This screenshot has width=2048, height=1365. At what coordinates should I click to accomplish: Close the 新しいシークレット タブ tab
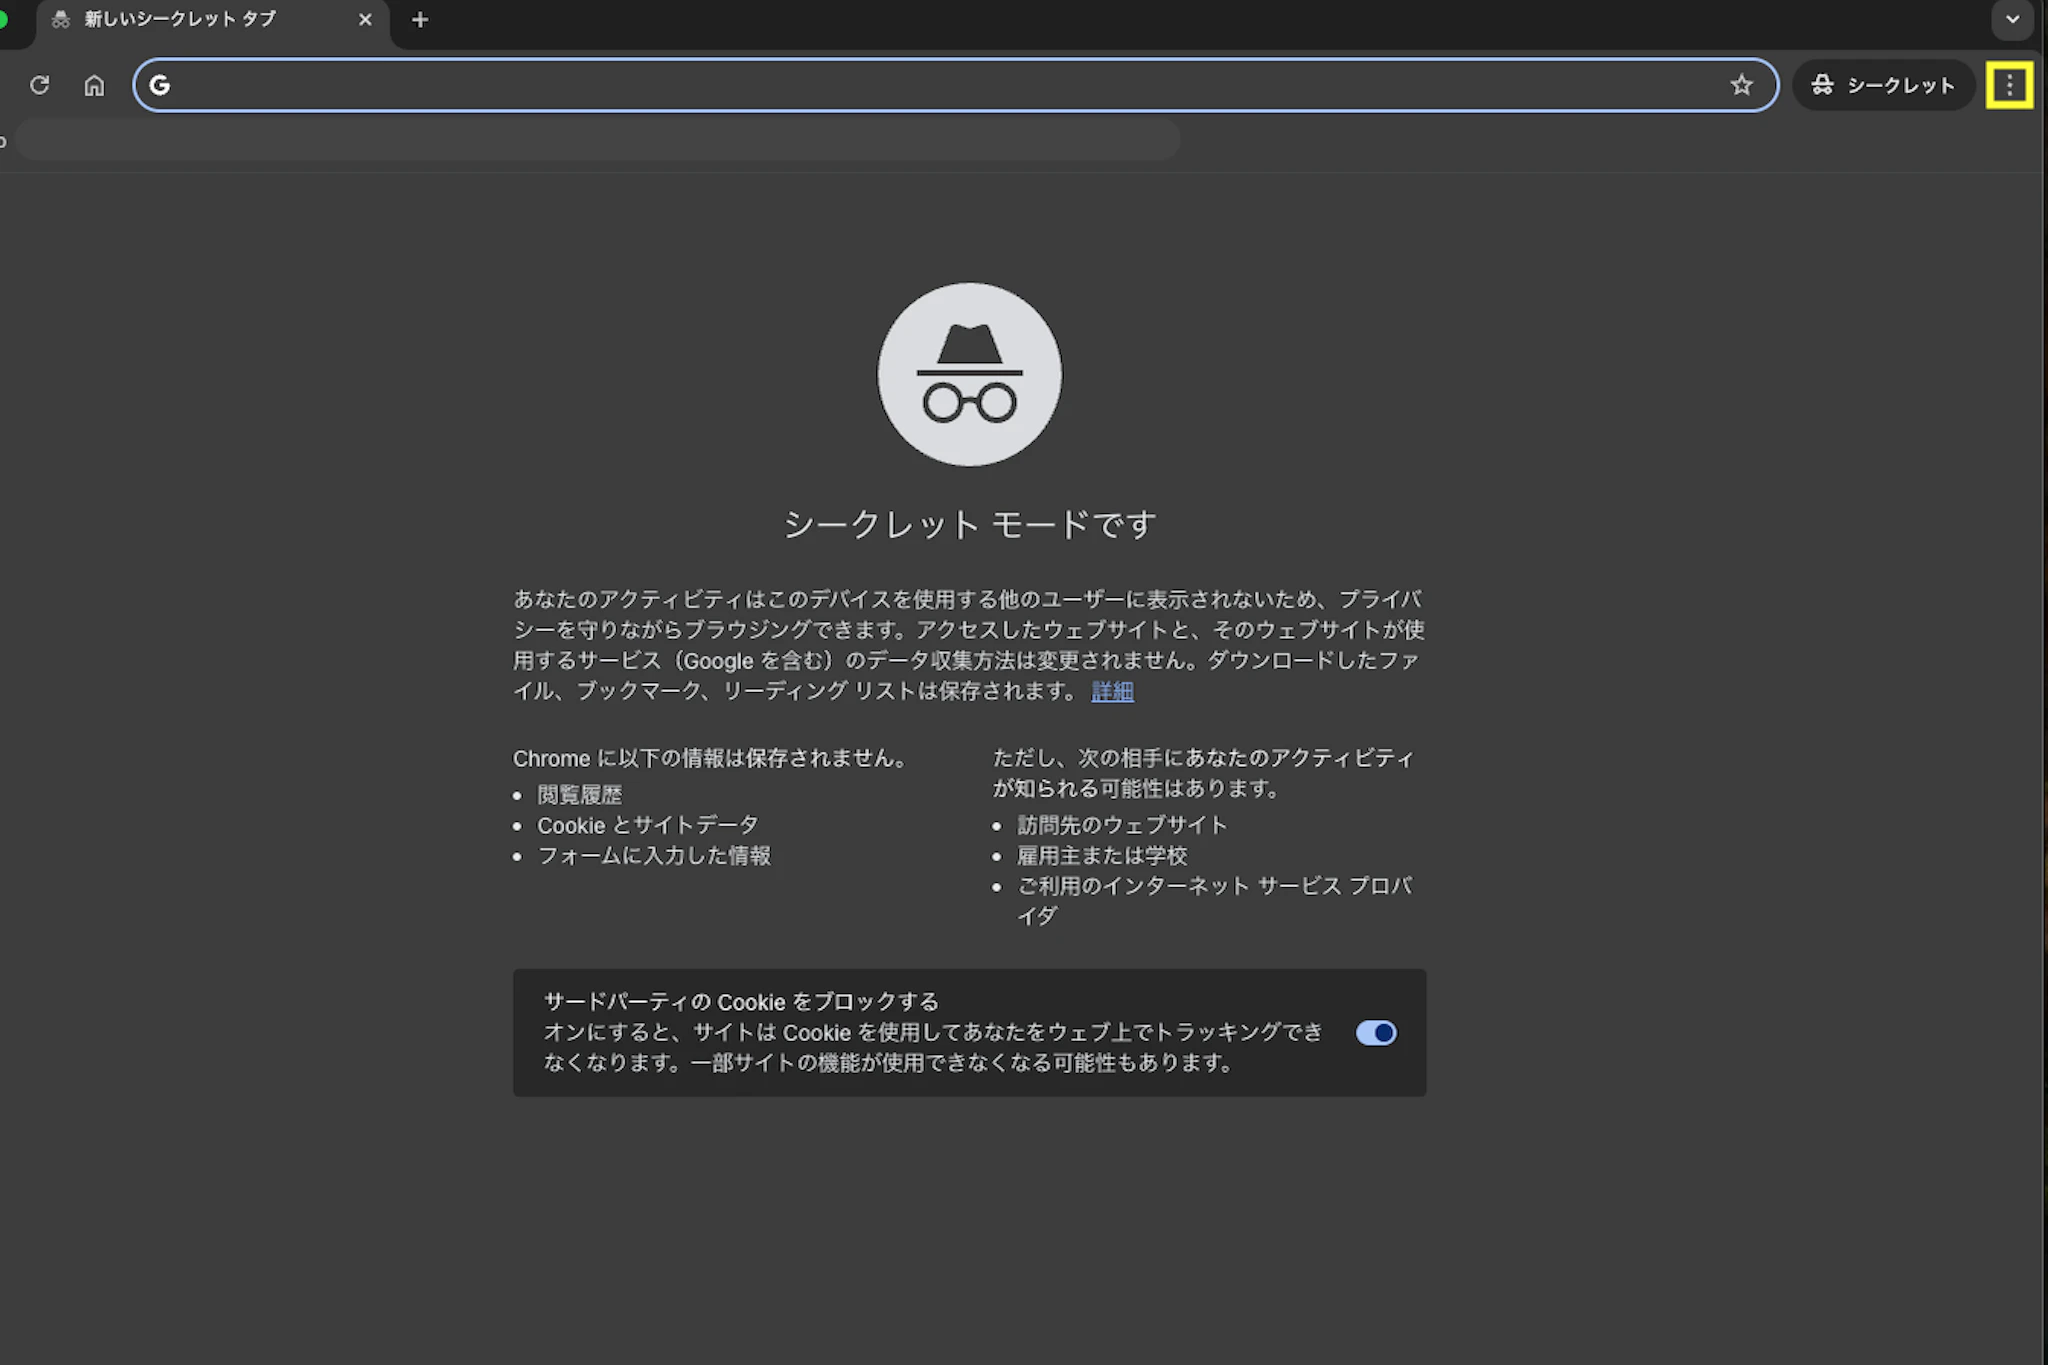point(365,20)
